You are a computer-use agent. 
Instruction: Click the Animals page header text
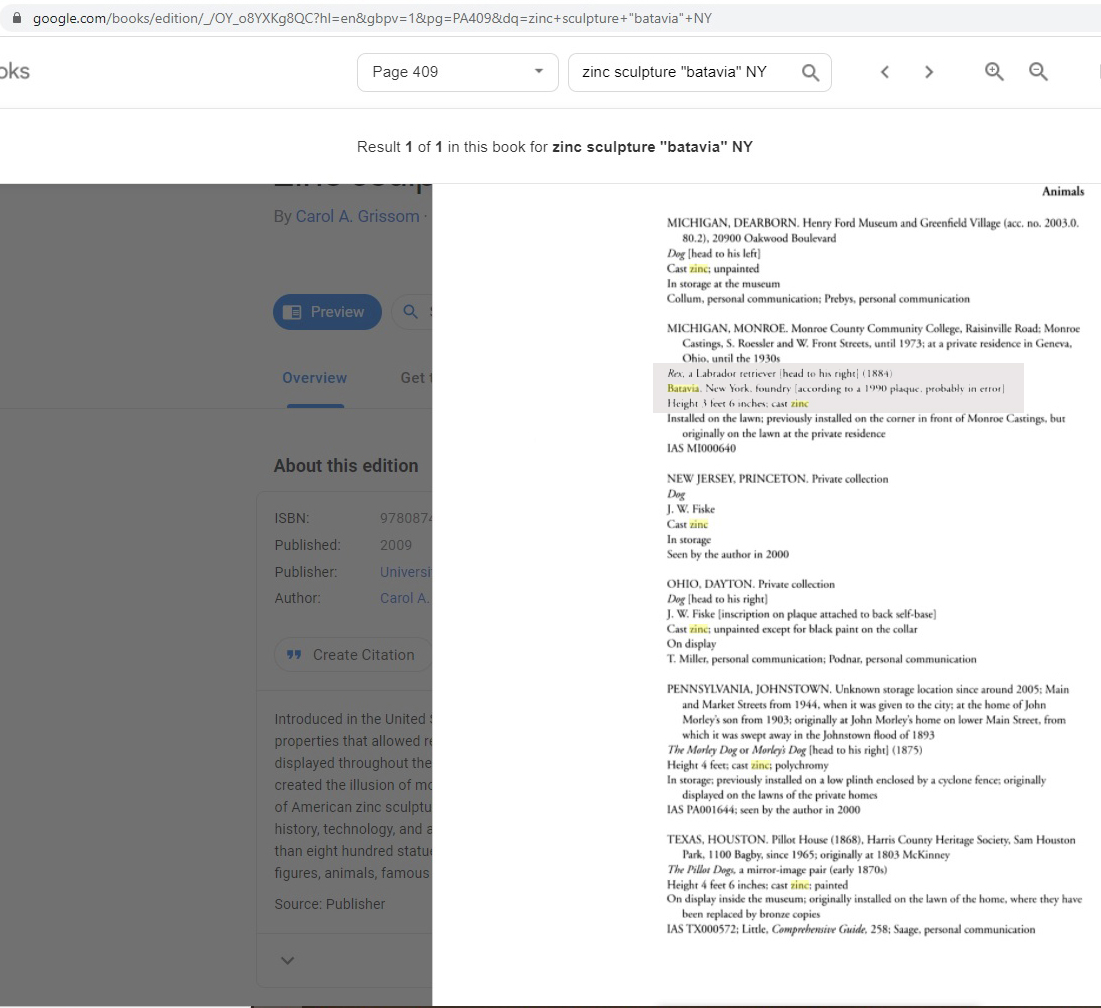[x=1062, y=192]
